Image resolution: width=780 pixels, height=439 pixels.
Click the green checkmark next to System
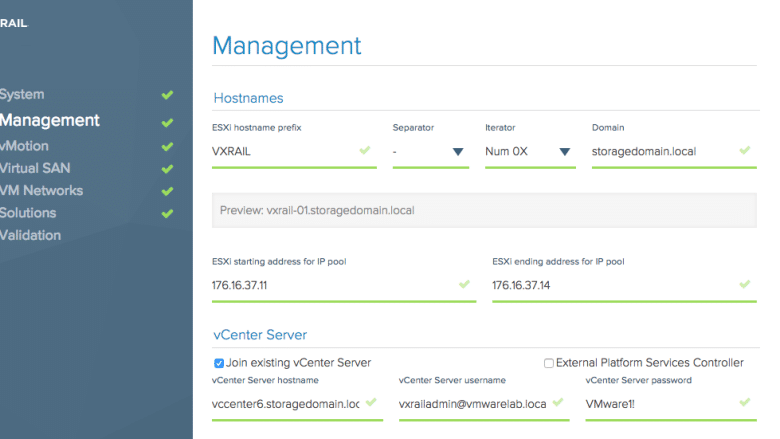point(167,94)
